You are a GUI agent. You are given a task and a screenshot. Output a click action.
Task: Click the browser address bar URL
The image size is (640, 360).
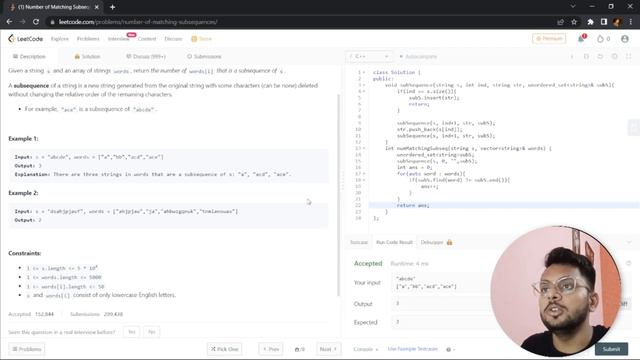coord(138,22)
